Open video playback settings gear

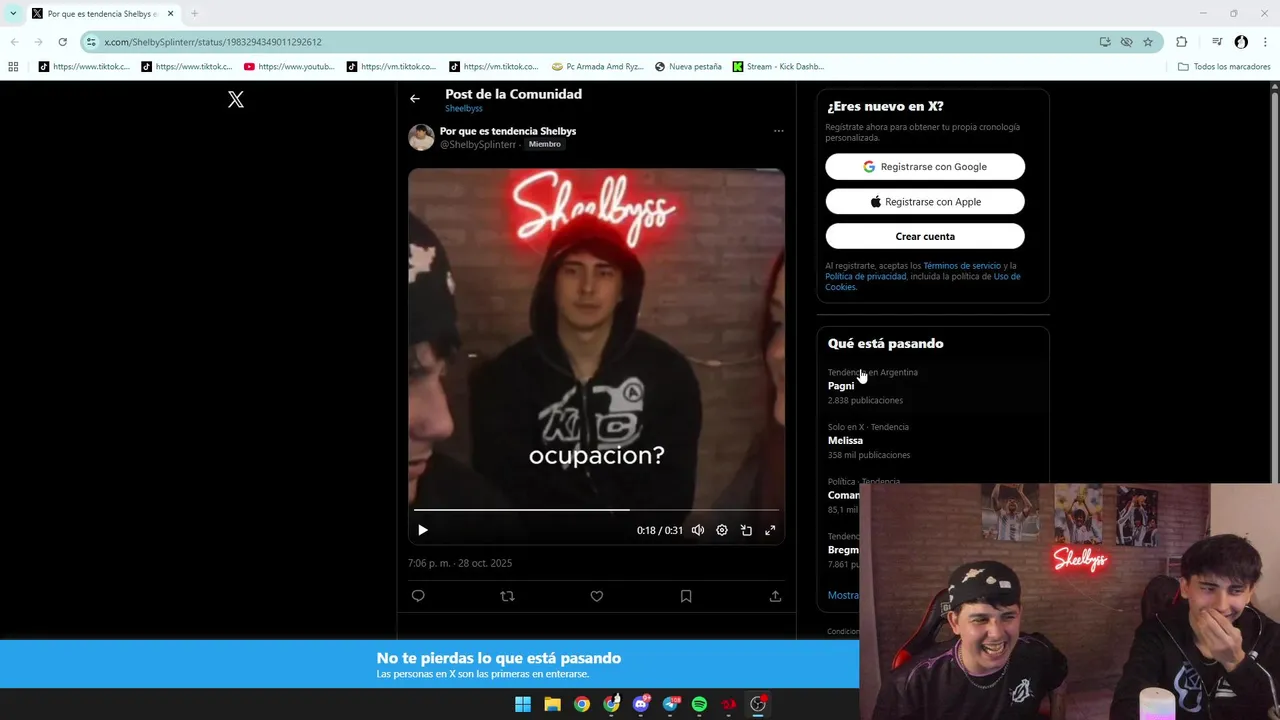point(722,530)
